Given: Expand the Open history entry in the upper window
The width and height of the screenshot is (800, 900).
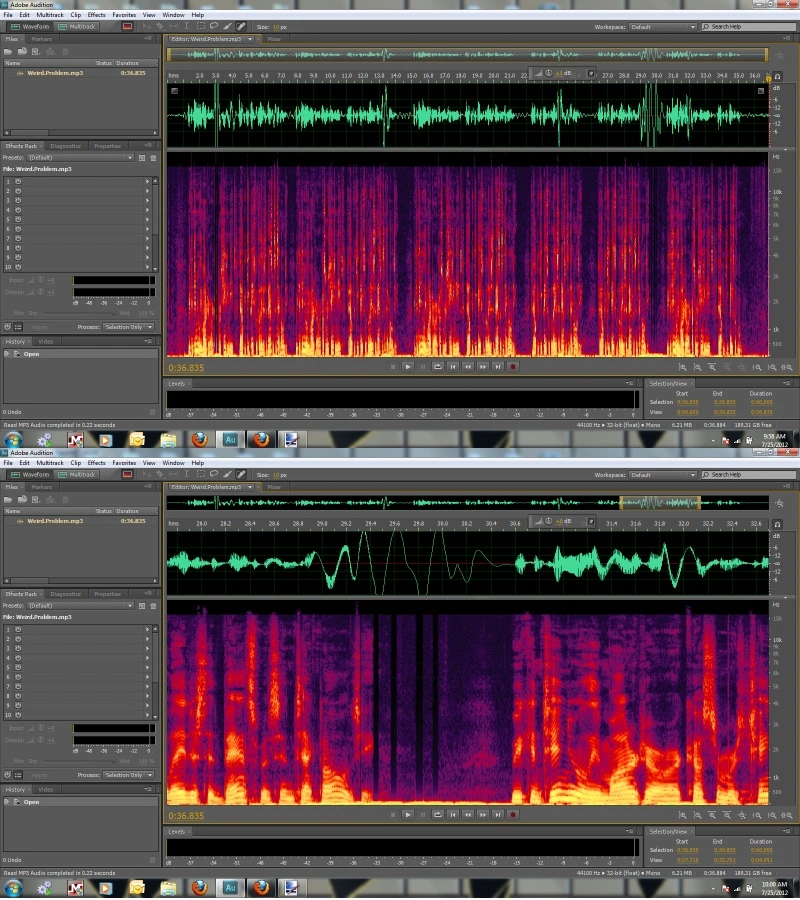Looking at the screenshot, I should click(x=7, y=354).
